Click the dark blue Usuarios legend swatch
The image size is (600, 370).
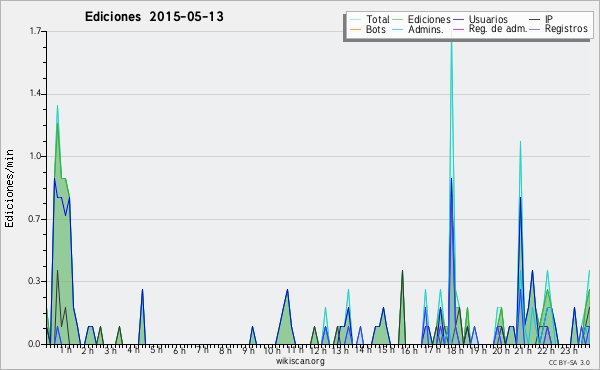458,20
